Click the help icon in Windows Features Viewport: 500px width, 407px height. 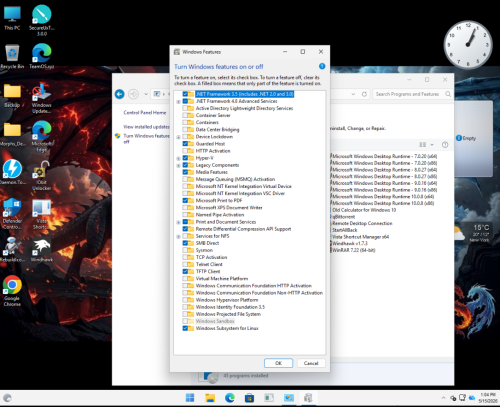click(x=322, y=66)
